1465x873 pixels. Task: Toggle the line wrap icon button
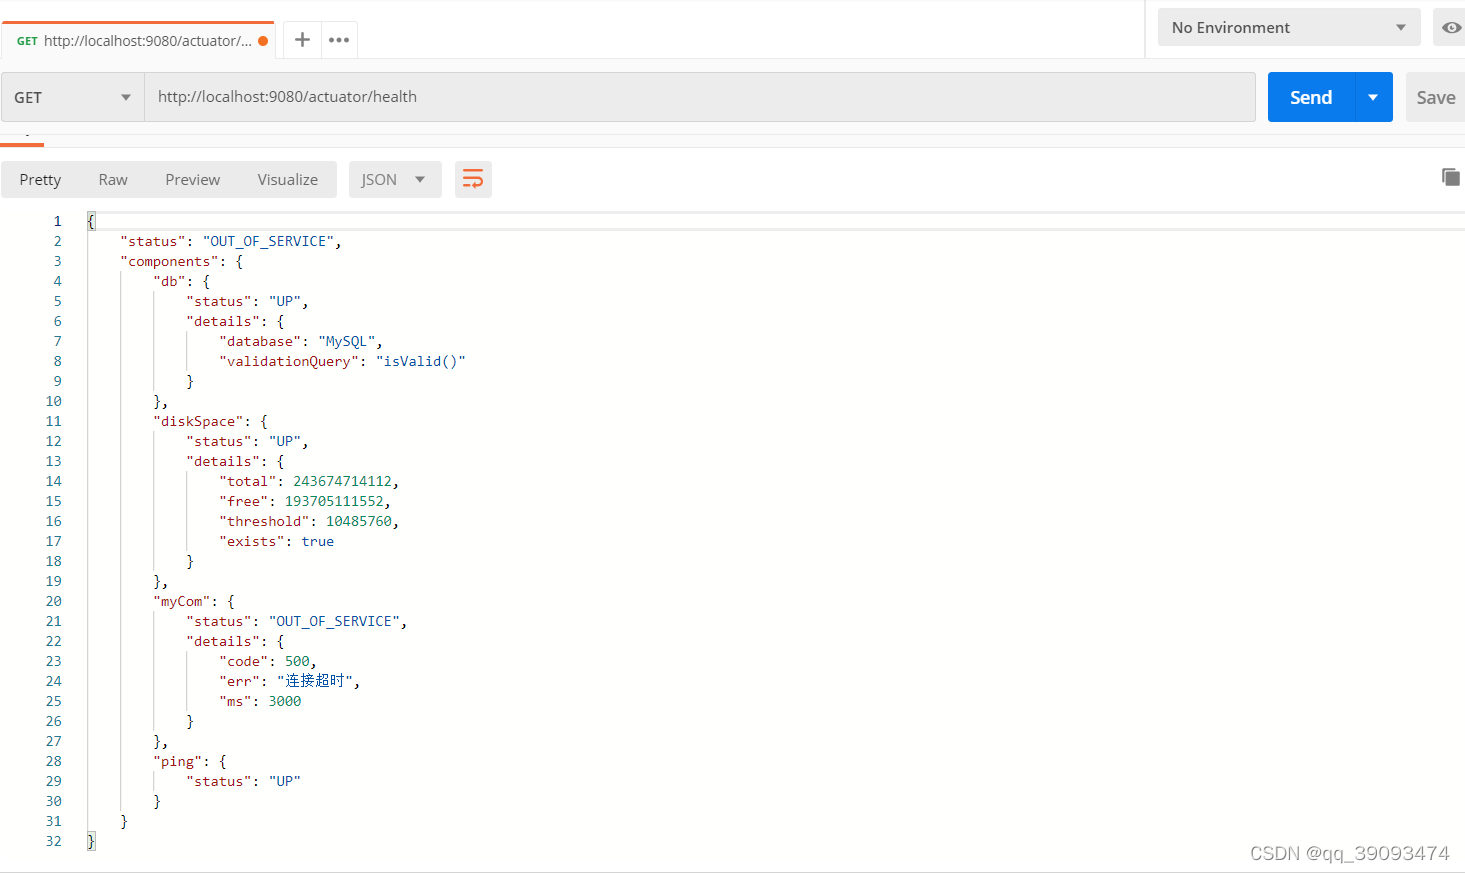(473, 179)
